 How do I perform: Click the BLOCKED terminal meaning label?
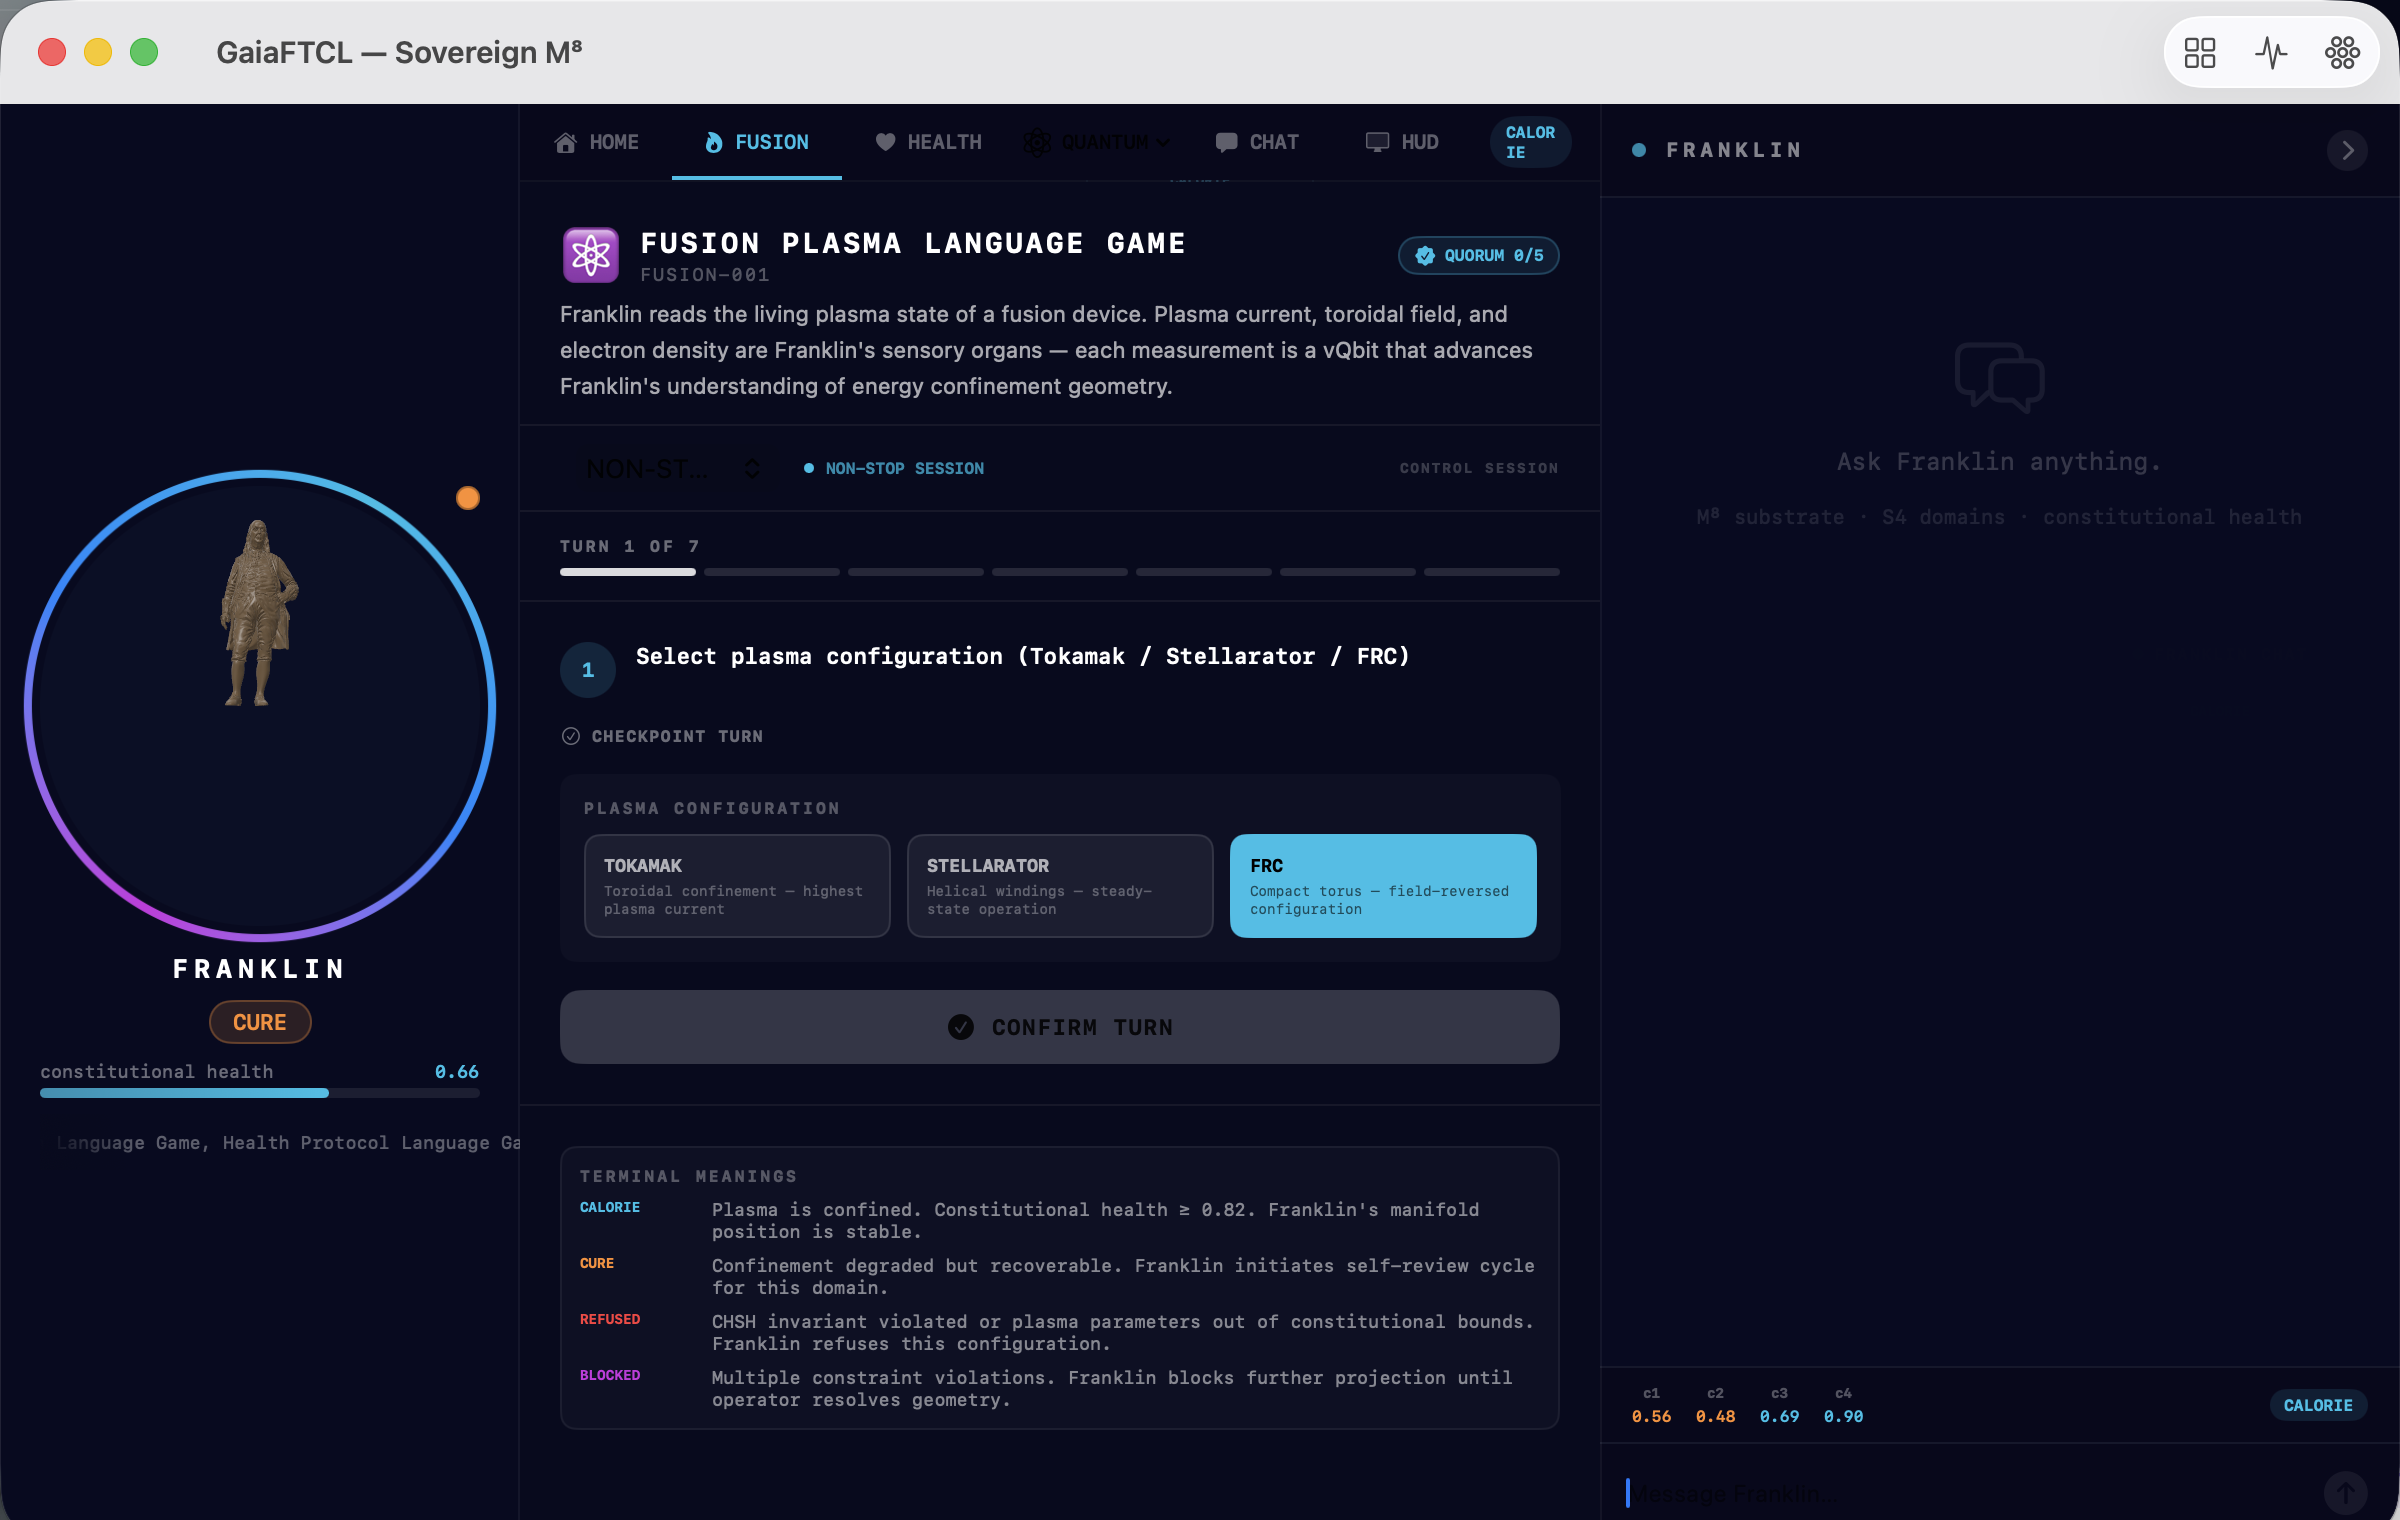pyautogui.click(x=610, y=1375)
